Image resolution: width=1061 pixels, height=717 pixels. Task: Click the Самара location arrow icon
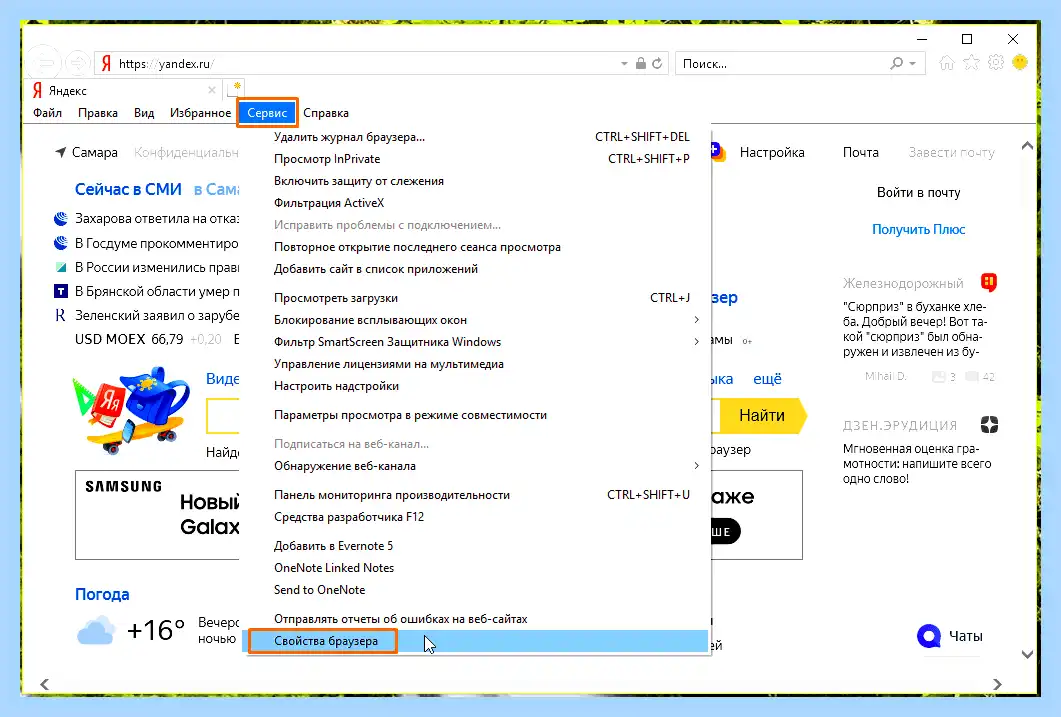click(x=61, y=152)
